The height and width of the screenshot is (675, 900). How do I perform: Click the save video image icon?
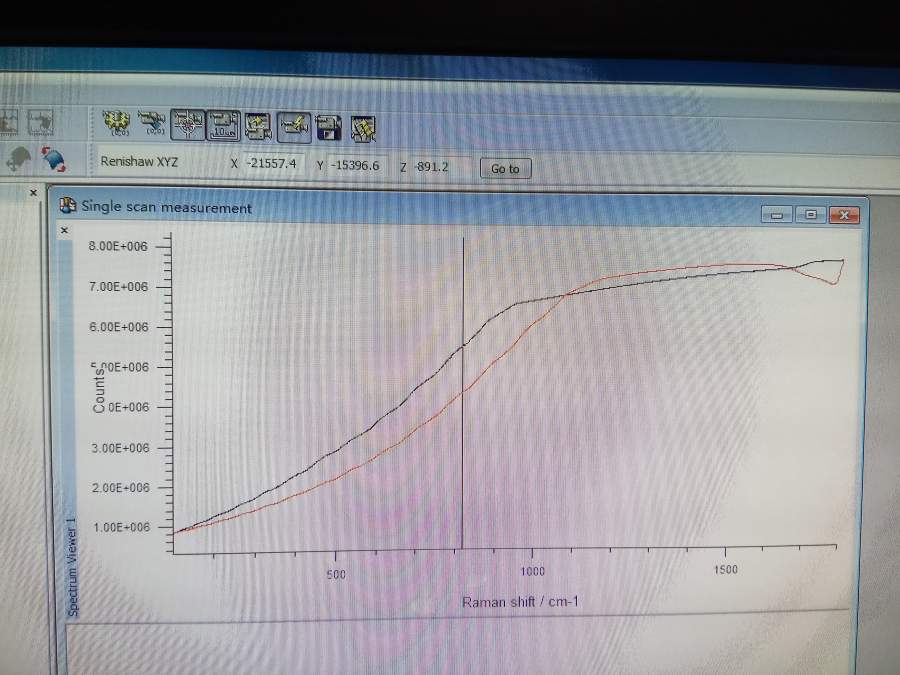coord(328,127)
